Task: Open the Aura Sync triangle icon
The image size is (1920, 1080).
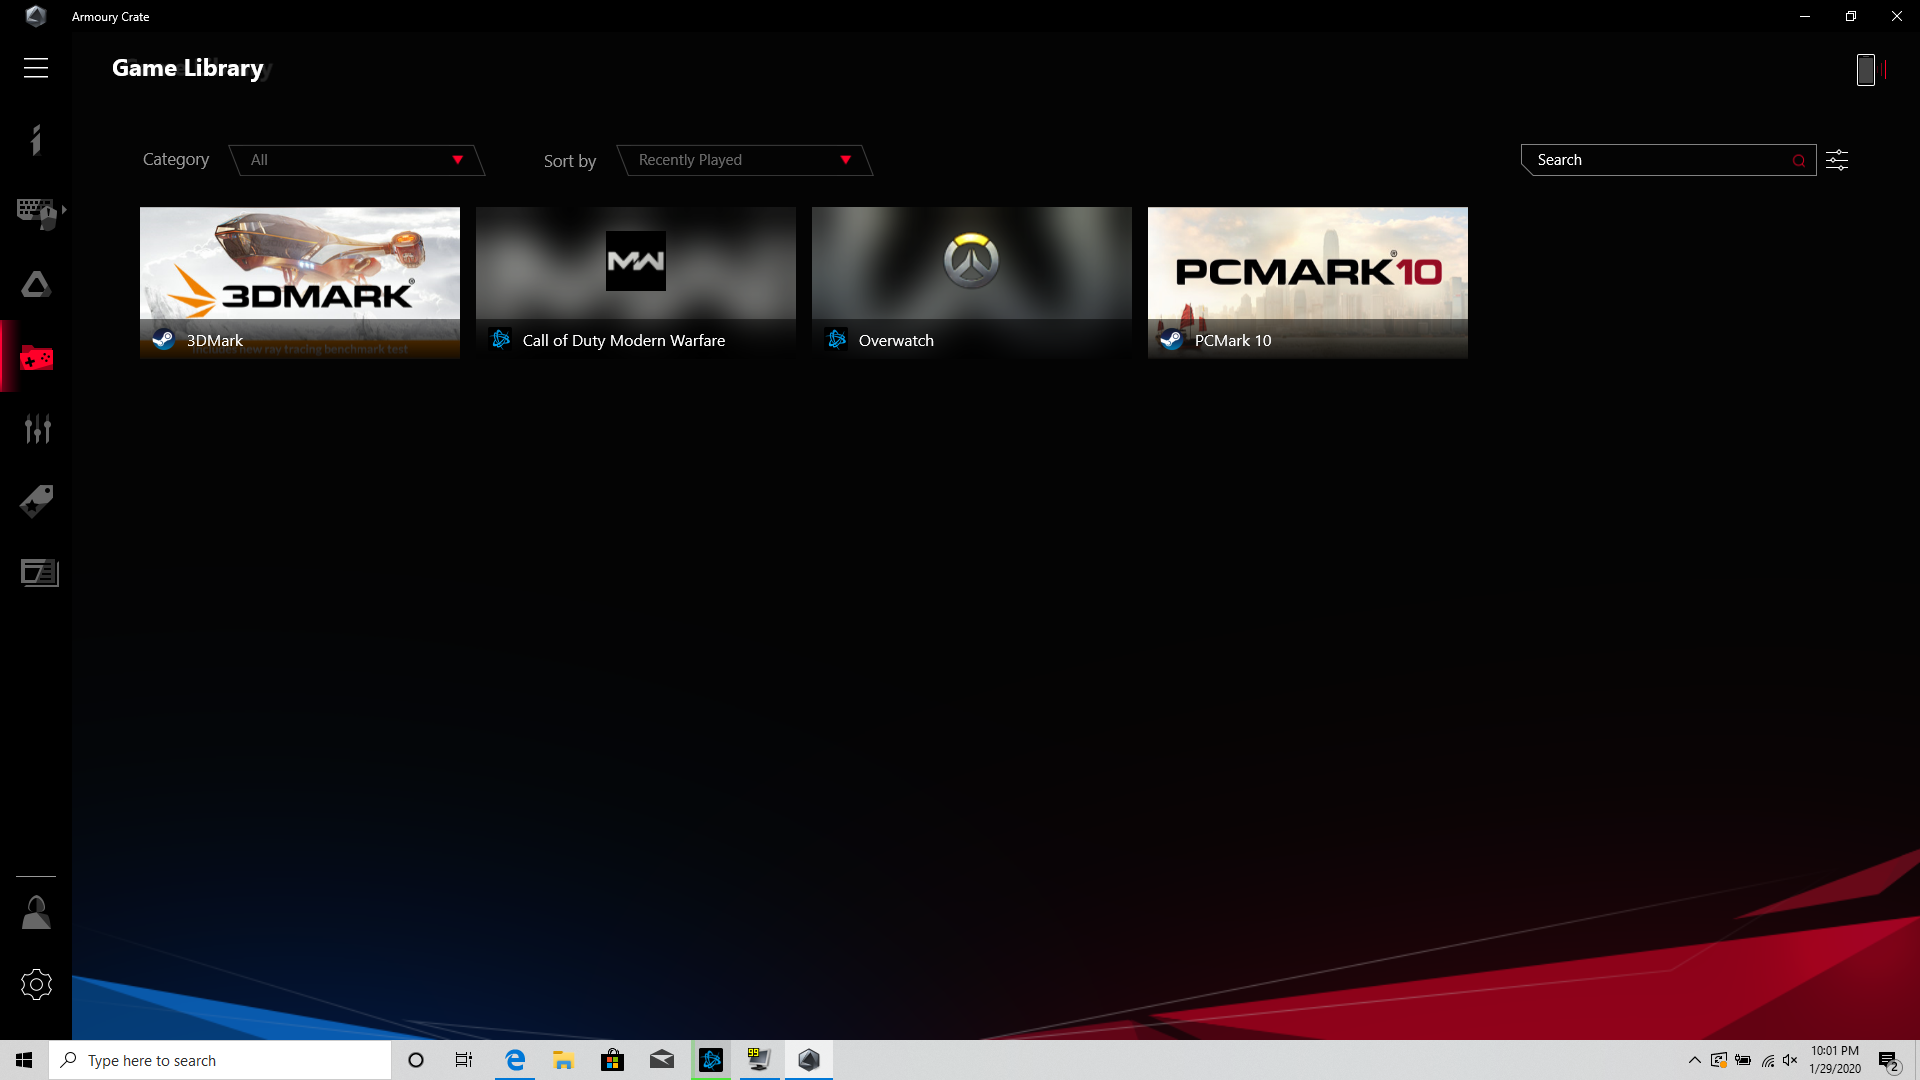Action: coord(36,285)
